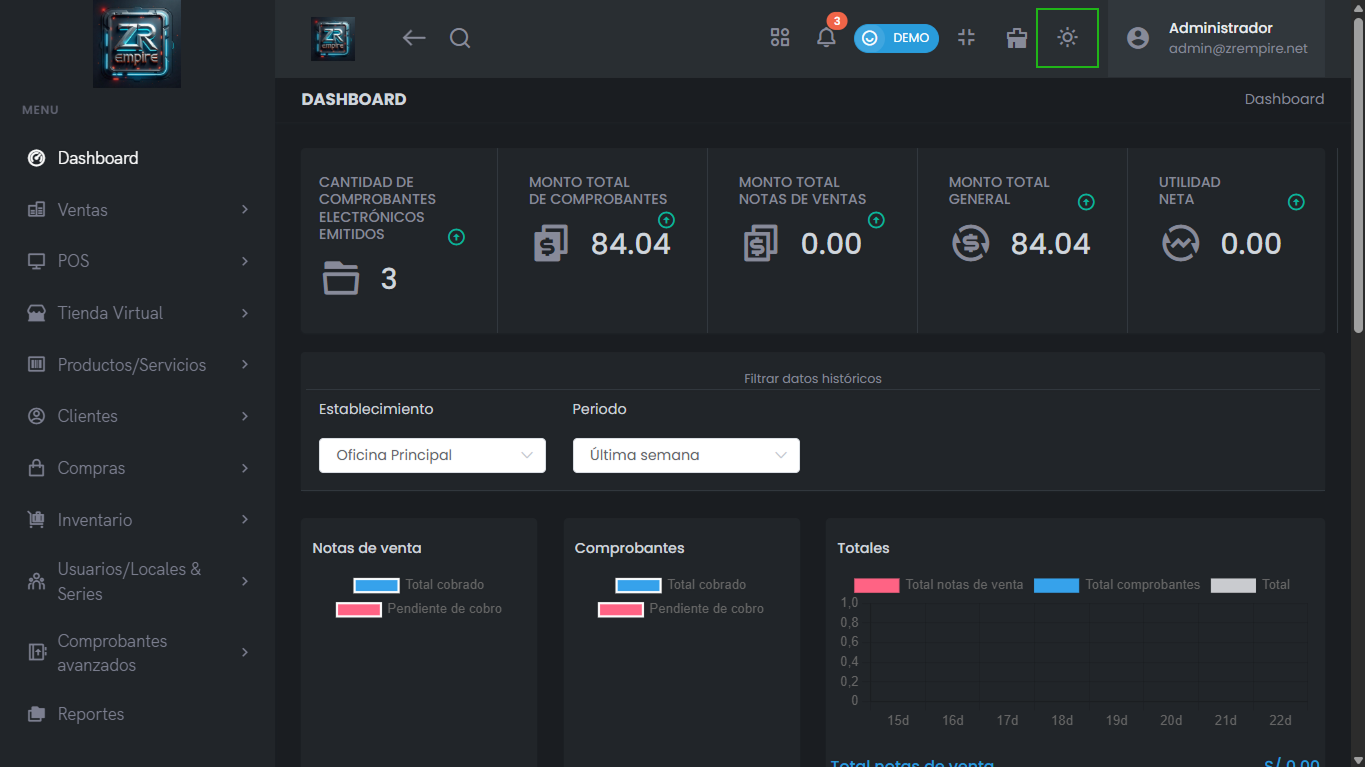Expand Comprobantes avanzados chevron
The image size is (1365, 767).
[x=245, y=653]
